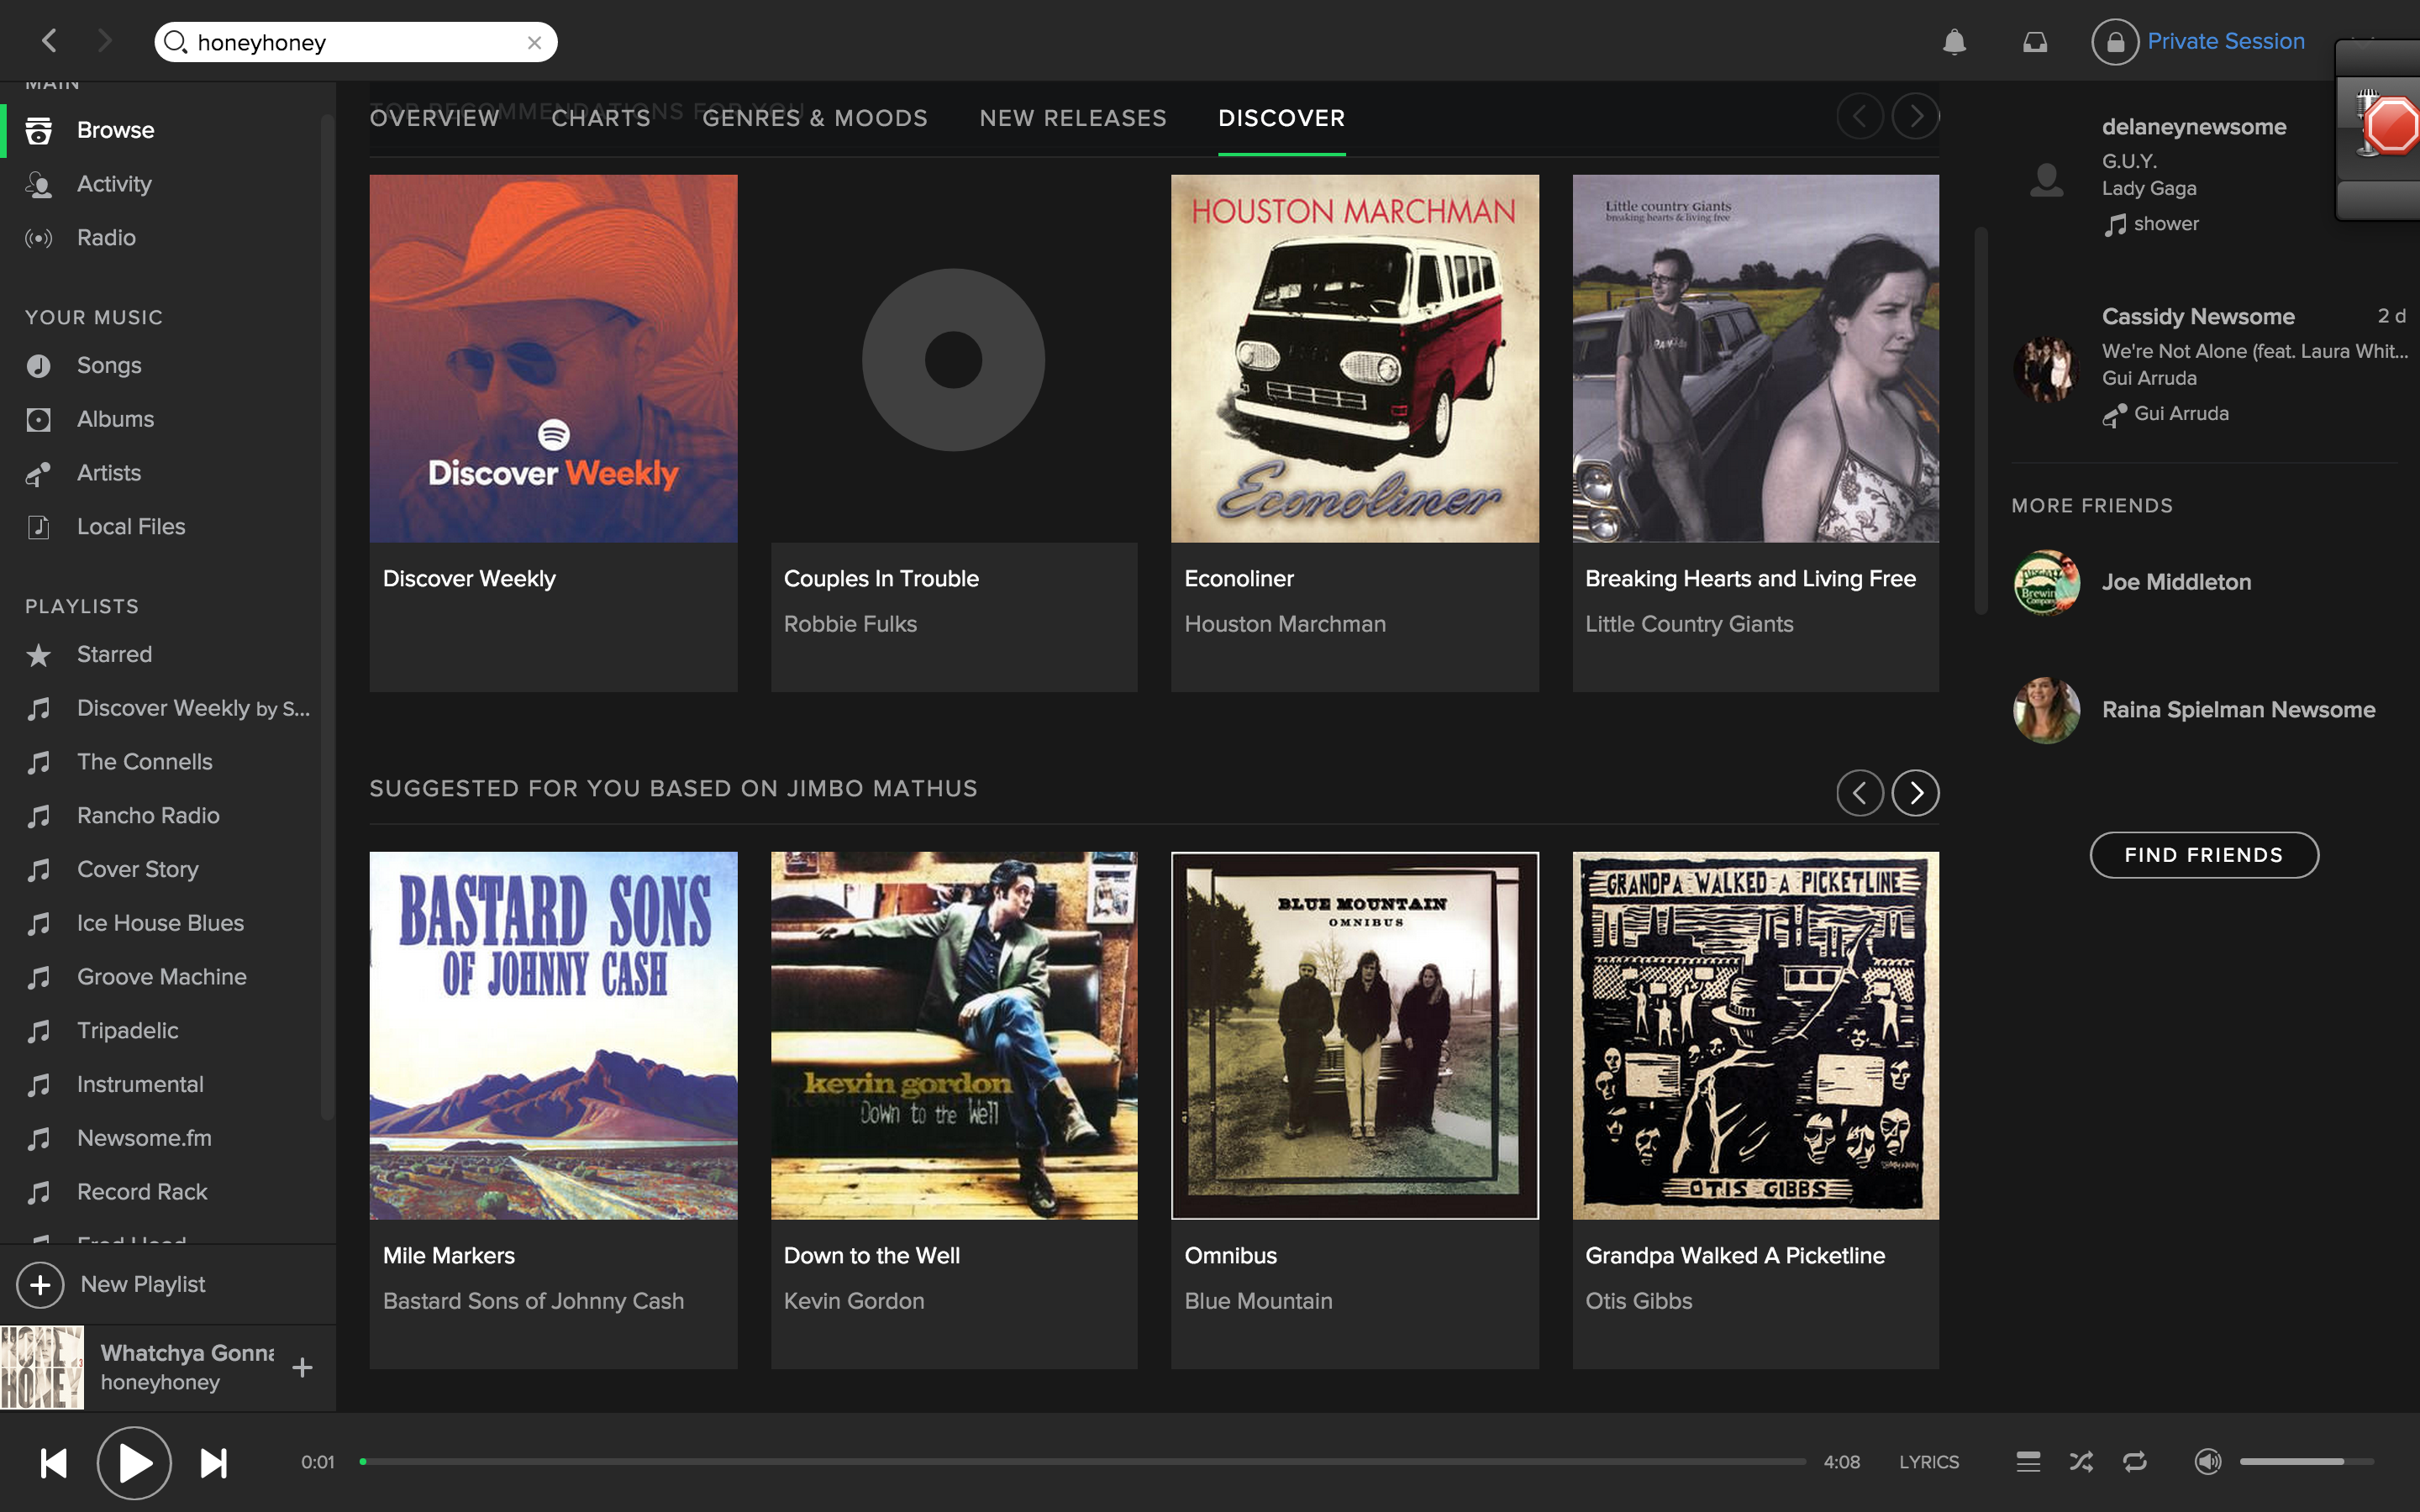Toggle shuffle playback
Image resolution: width=2420 pixels, height=1512 pixels.
pos(2081,1462)
